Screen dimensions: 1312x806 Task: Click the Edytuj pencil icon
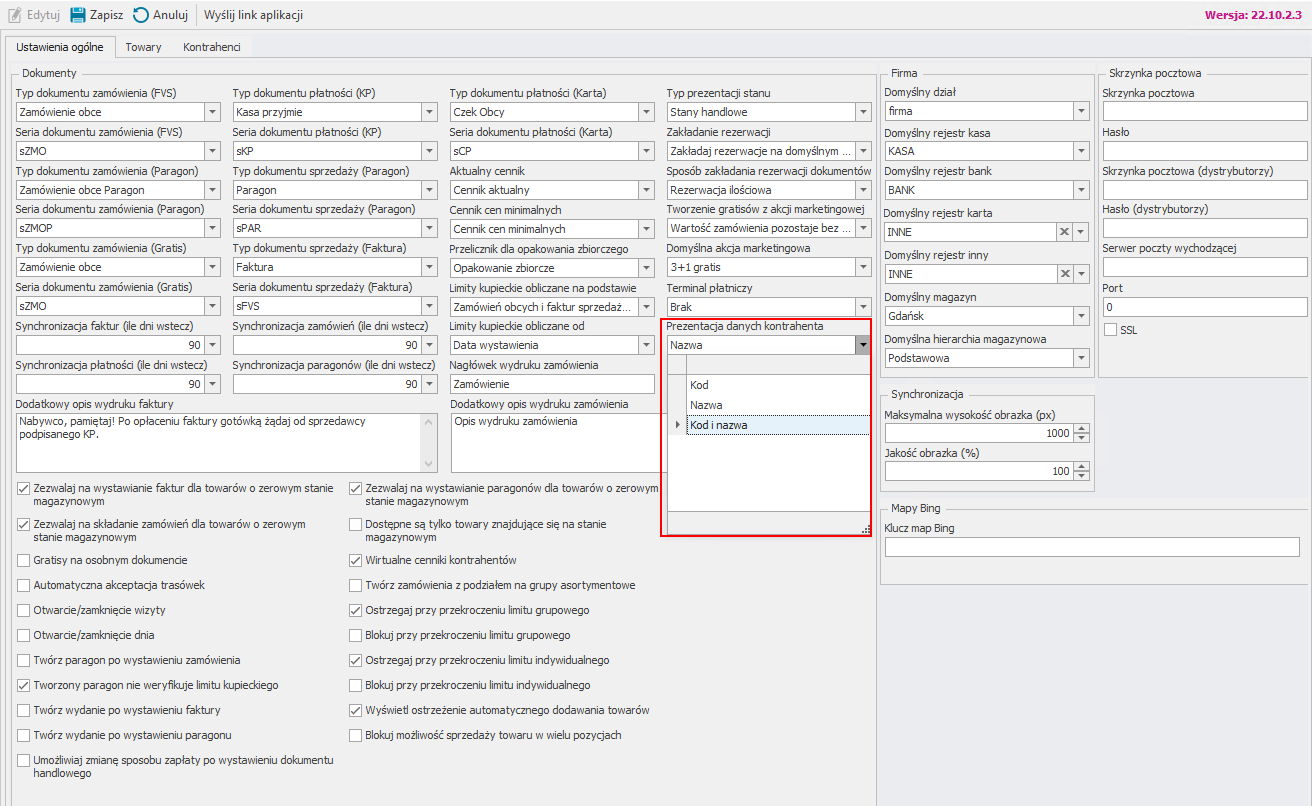click(x=15, y=15)
